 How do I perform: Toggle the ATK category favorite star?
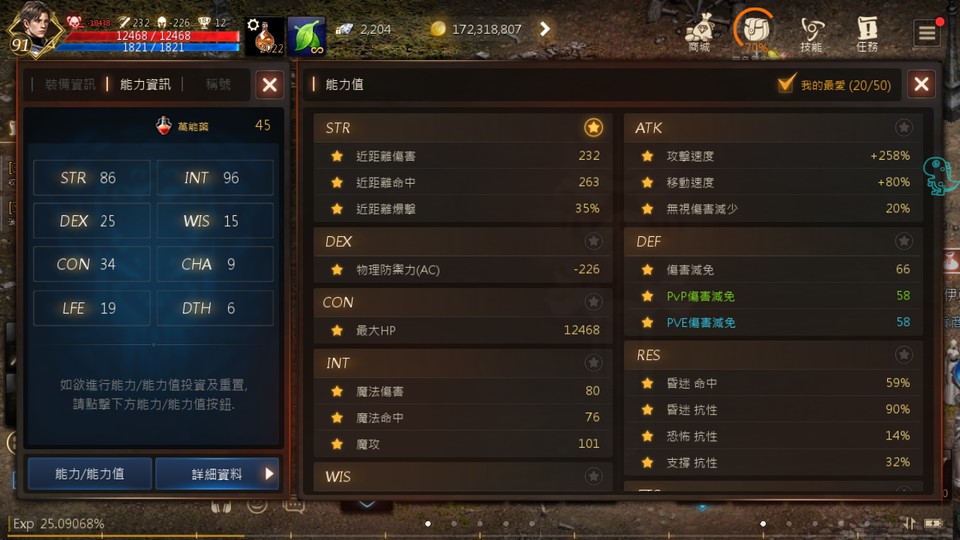pos(903,127)
